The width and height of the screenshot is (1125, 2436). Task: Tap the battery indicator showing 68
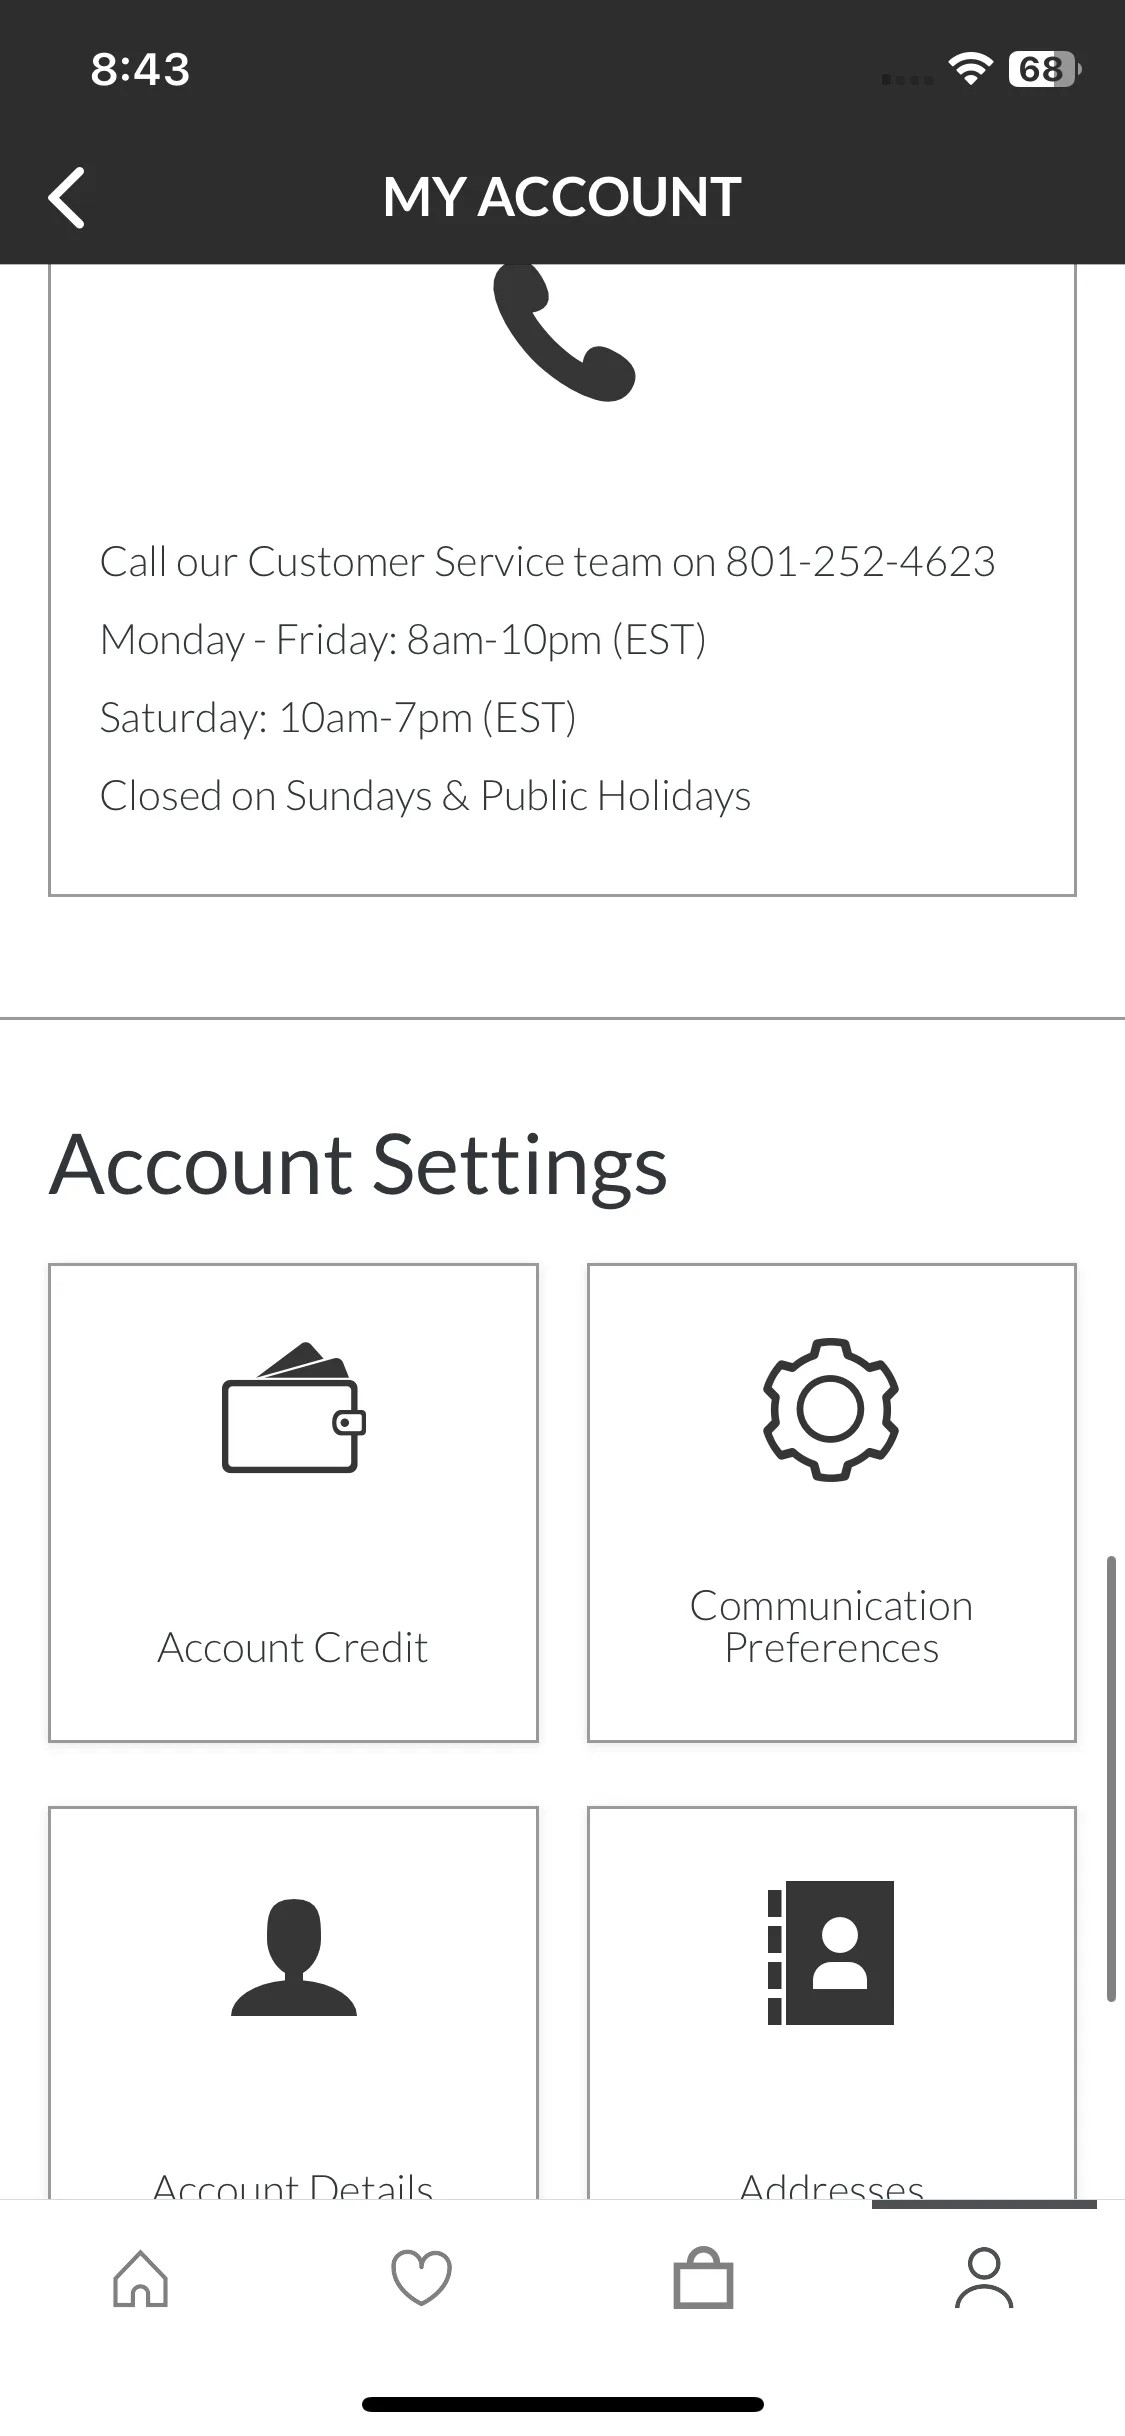click(x=1045, y=69)
